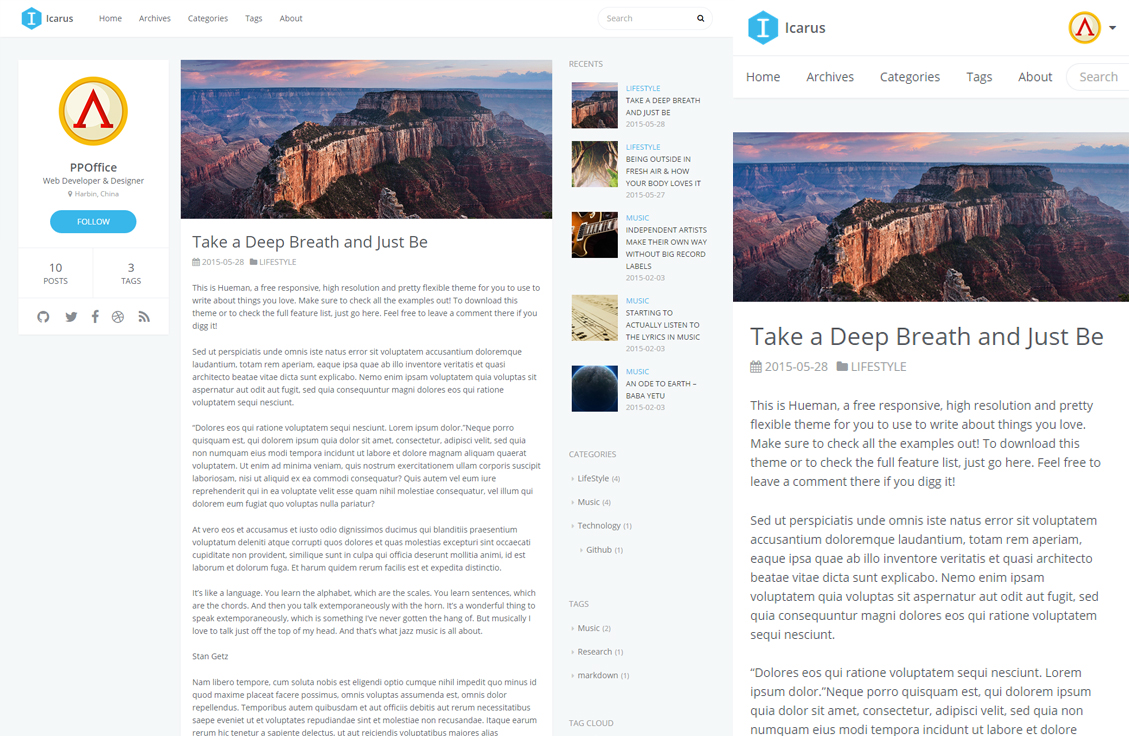The width and height of the screenshot is (1129, 736).
Task: Open the Archives menu in desktop navbar
Action: [154, 18]
